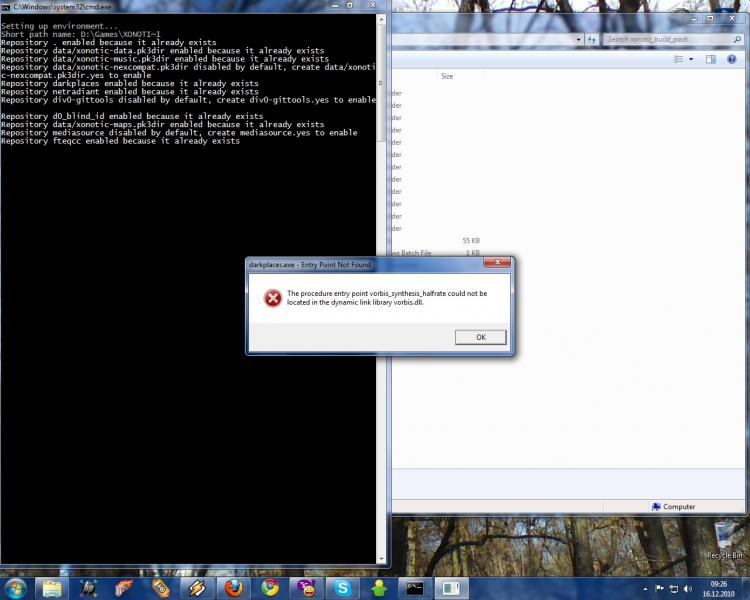Open the Recycle Bin on the desktop

tap(724, 541)
